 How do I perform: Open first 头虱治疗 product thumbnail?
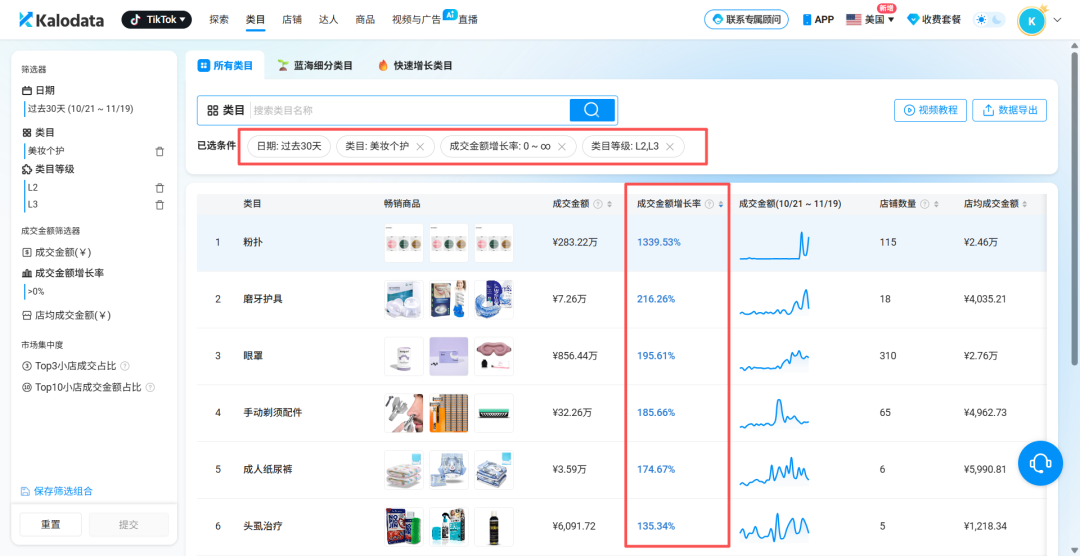tap(404, 526)
